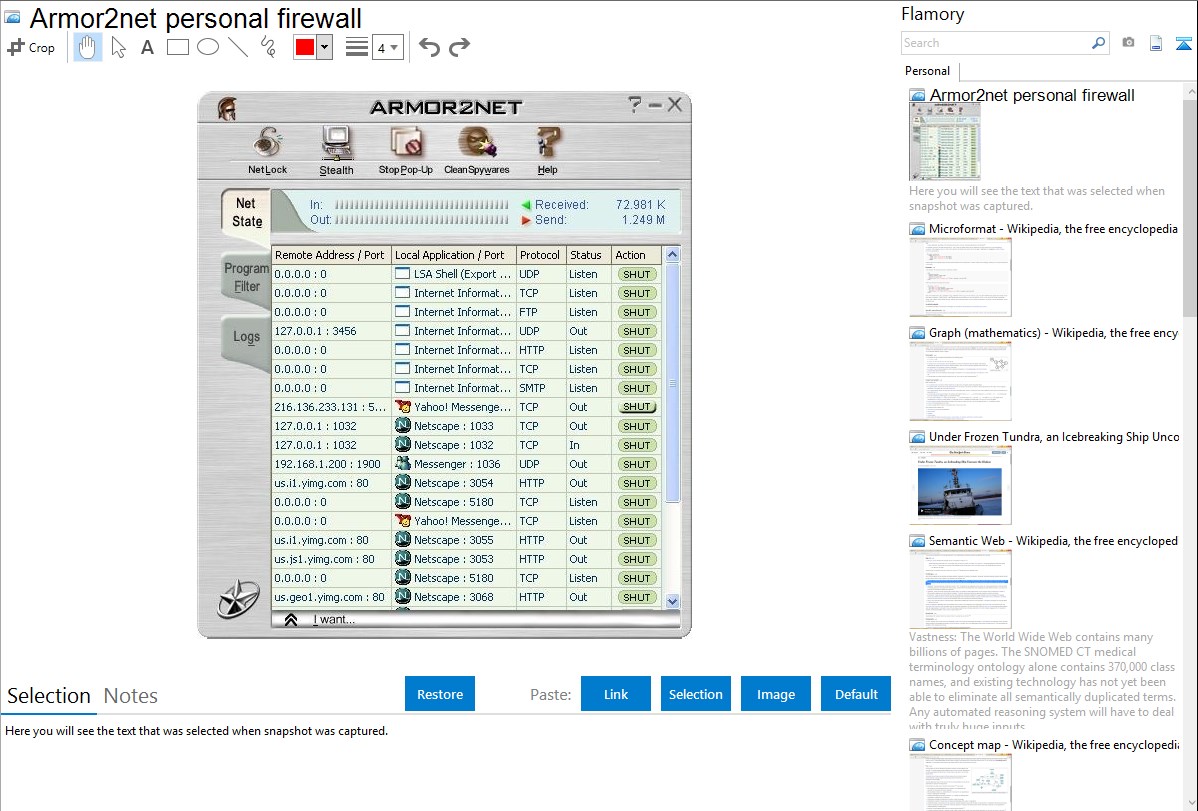Choose the text annotation tool

pyautogui.click(x=147, y=47)
